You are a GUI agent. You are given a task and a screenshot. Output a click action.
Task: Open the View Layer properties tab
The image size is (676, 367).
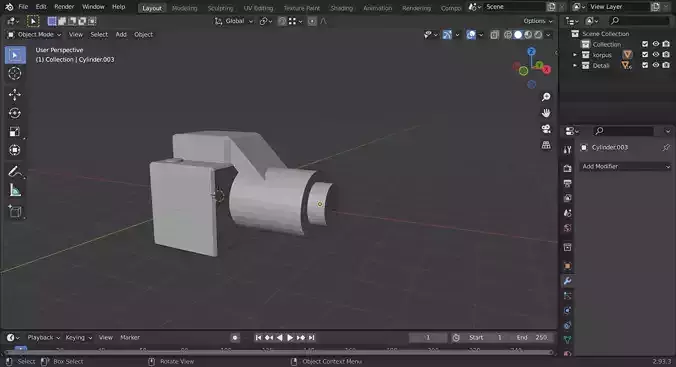567,198
